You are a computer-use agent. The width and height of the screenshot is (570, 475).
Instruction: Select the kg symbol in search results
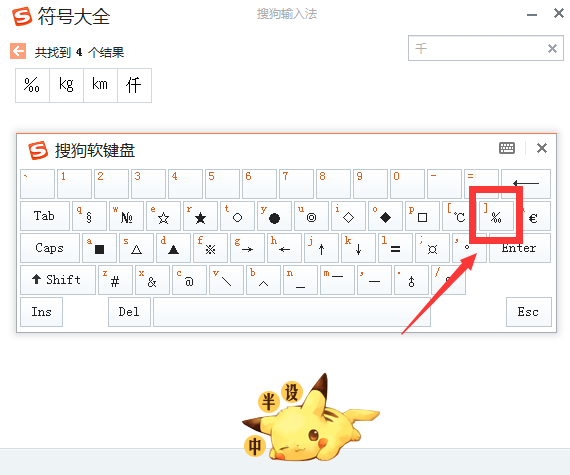[66, 85]
